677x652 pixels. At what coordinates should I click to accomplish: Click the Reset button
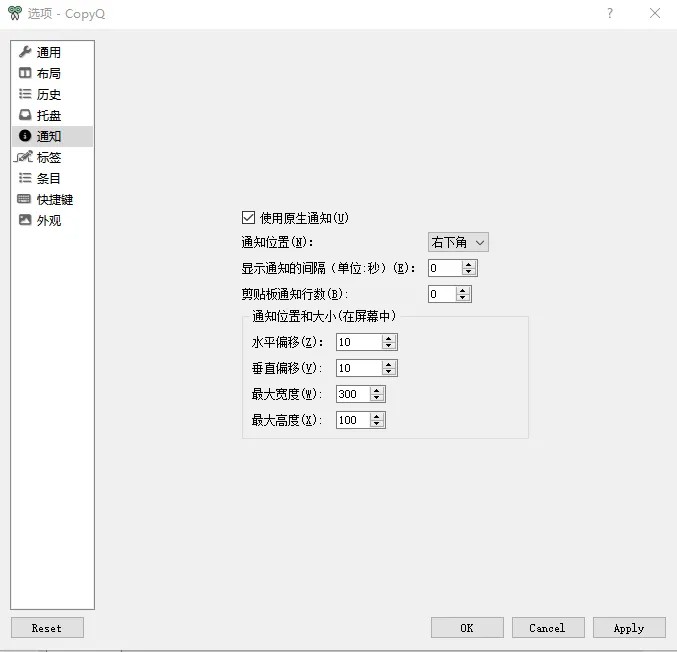(47, 628)
